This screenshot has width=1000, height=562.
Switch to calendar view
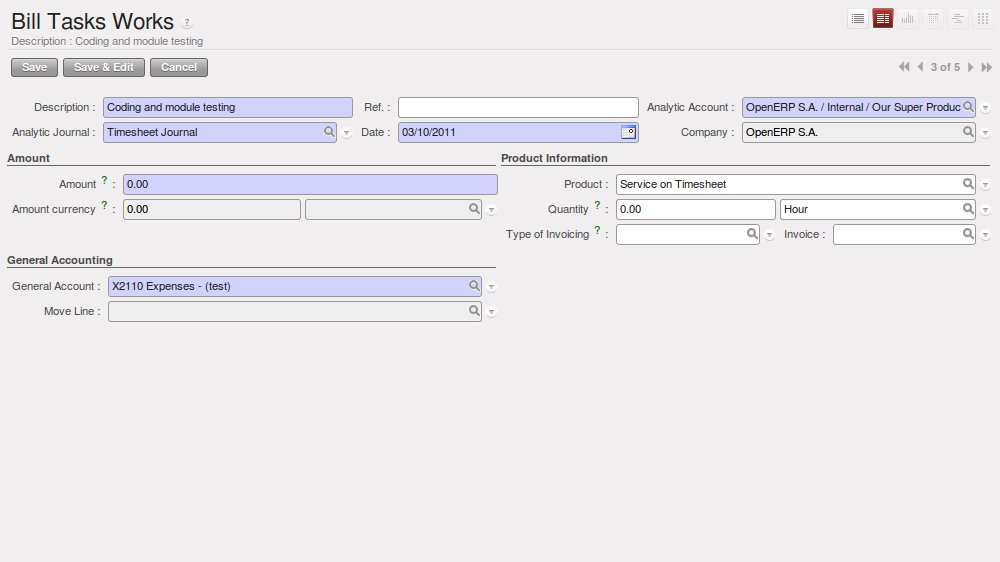coord(933,18)
